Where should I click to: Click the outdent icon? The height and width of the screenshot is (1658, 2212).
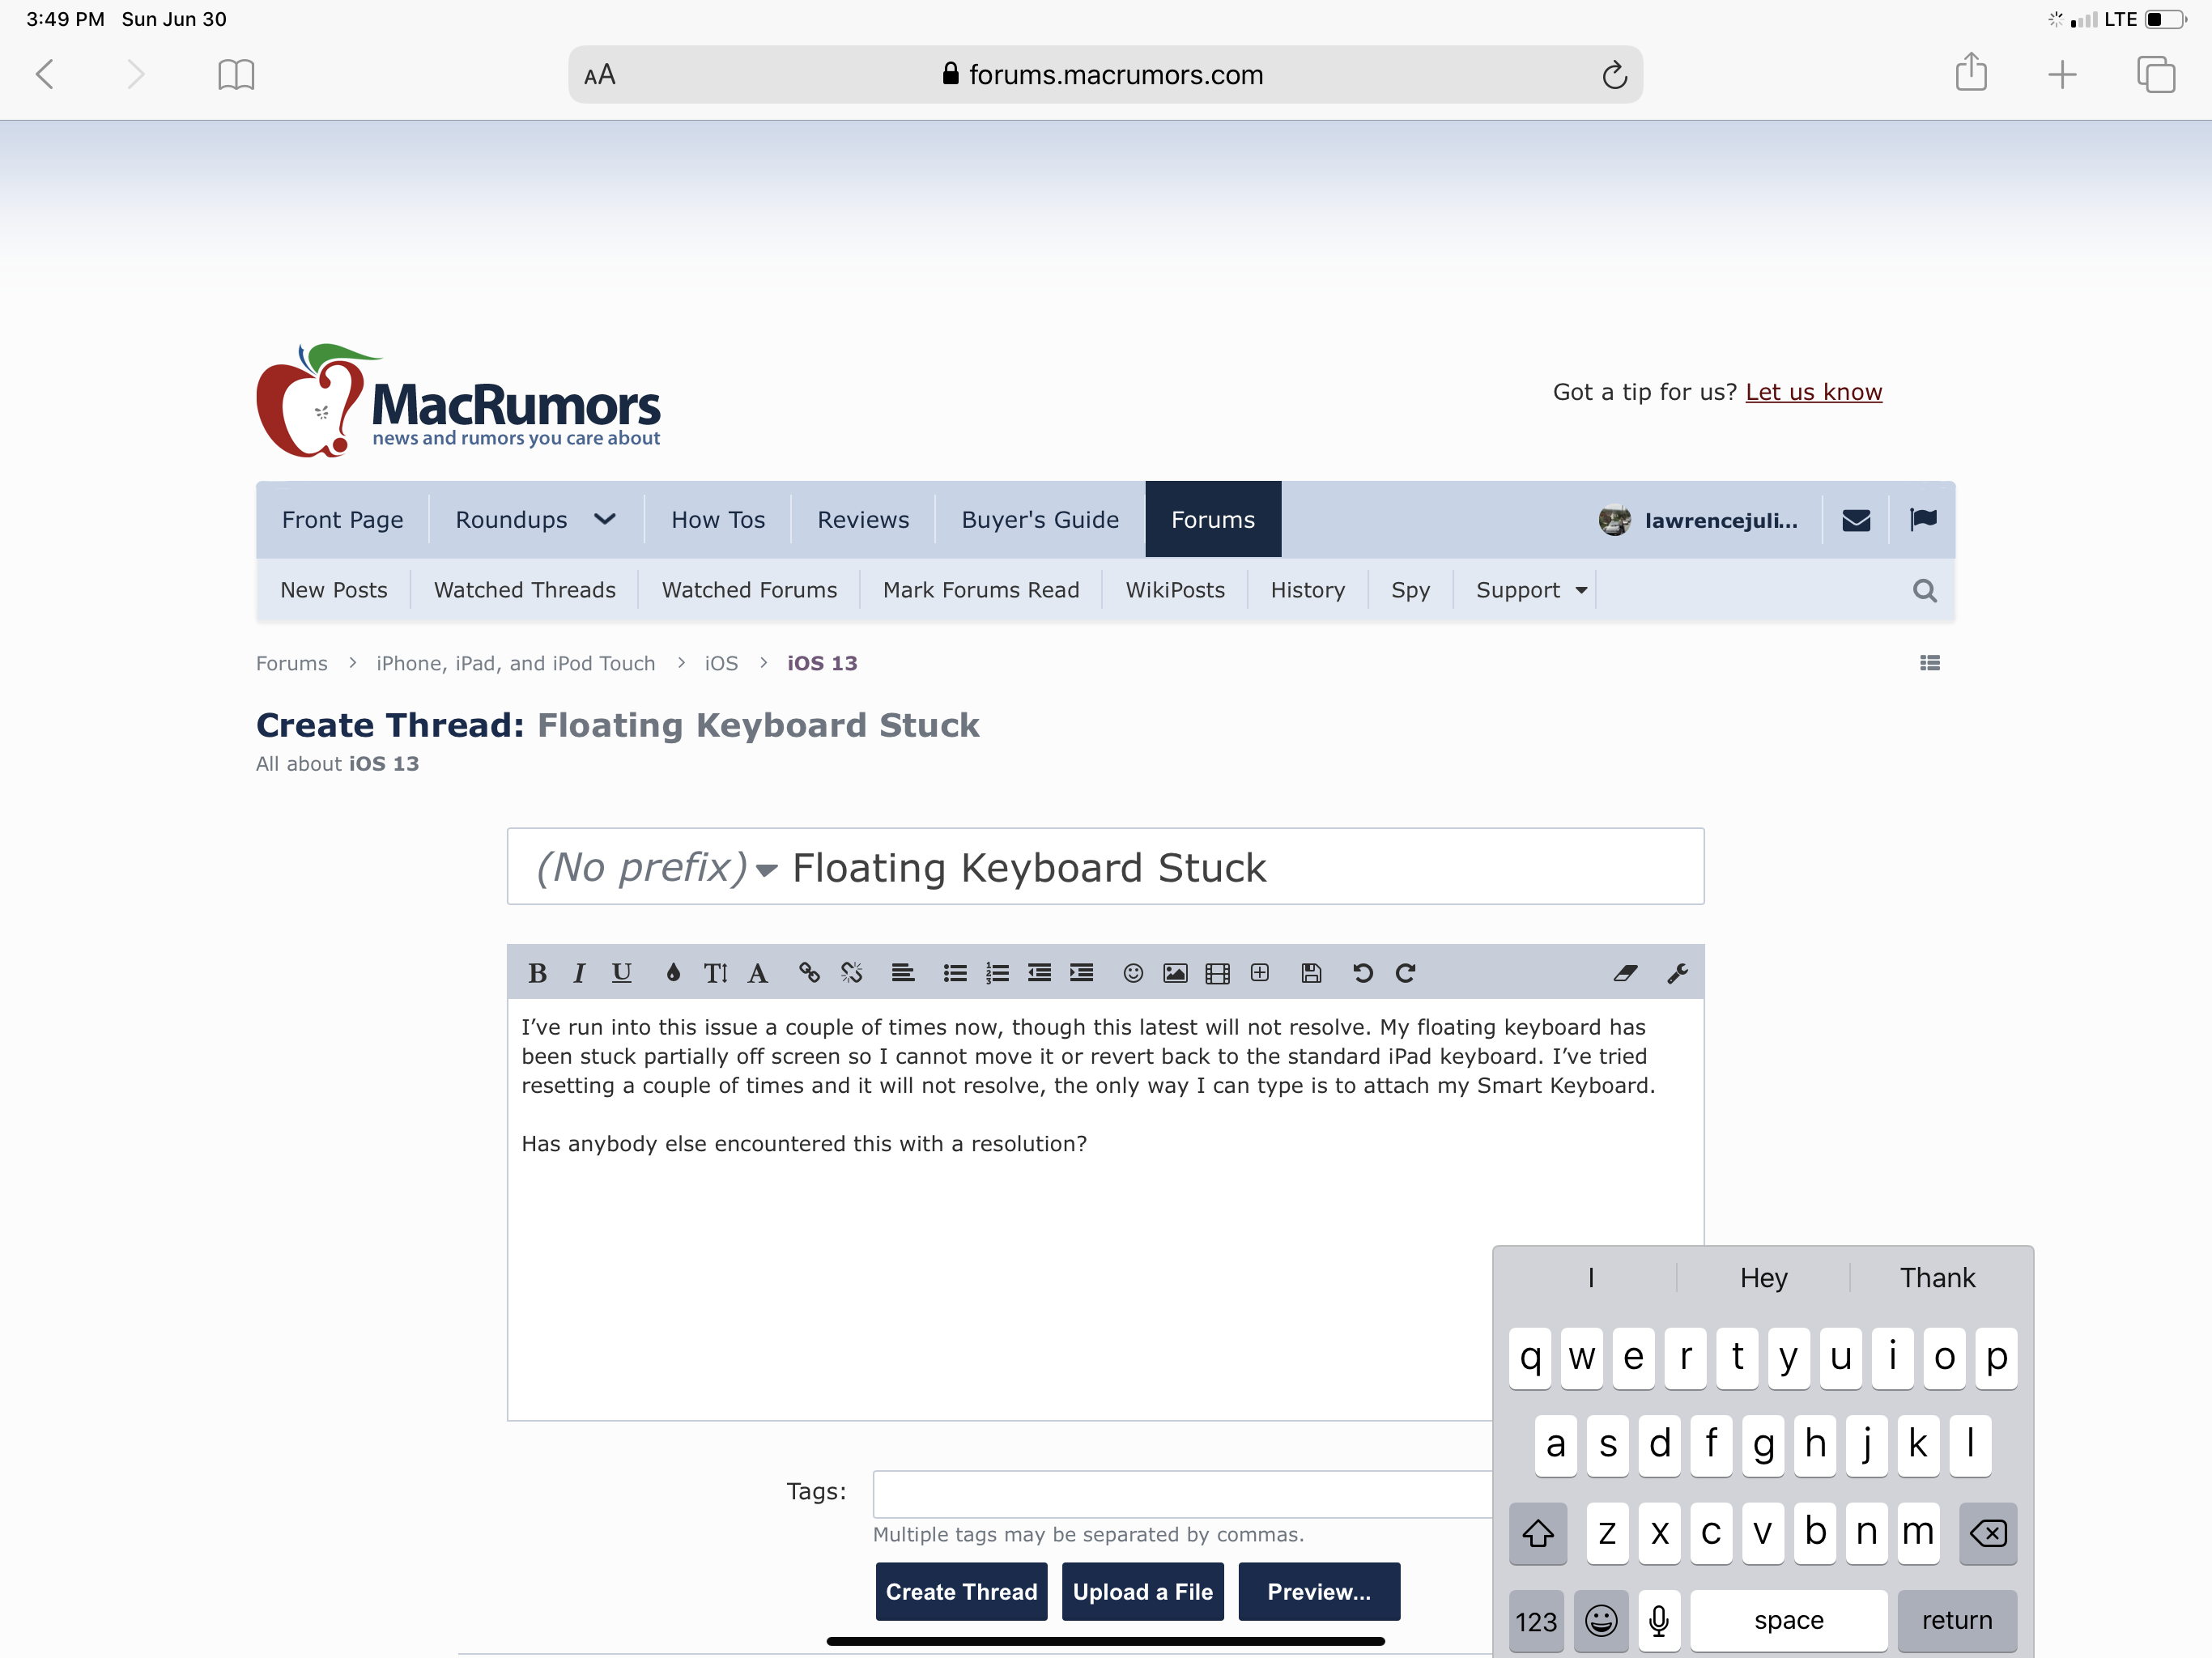(x=1039, y=973)
